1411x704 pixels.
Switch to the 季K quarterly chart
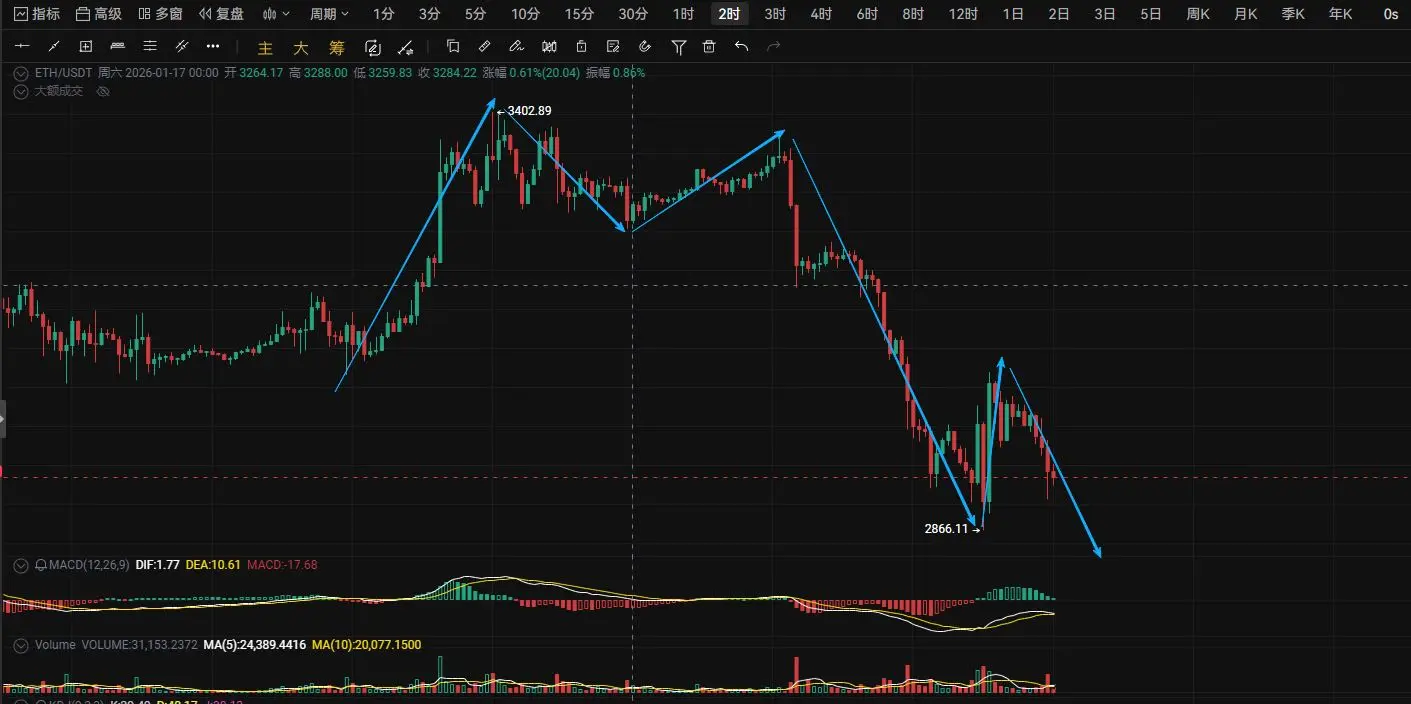[x=1293, y=14]
